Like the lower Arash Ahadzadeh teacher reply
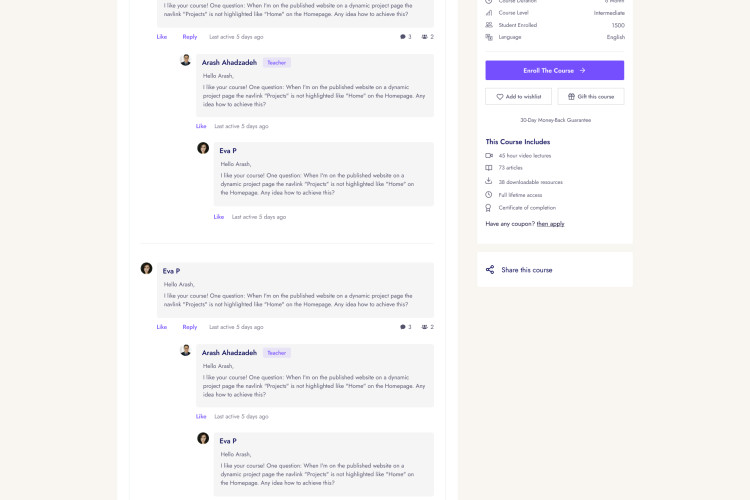The width and height of the screenshot is (750, 500). 201,416
